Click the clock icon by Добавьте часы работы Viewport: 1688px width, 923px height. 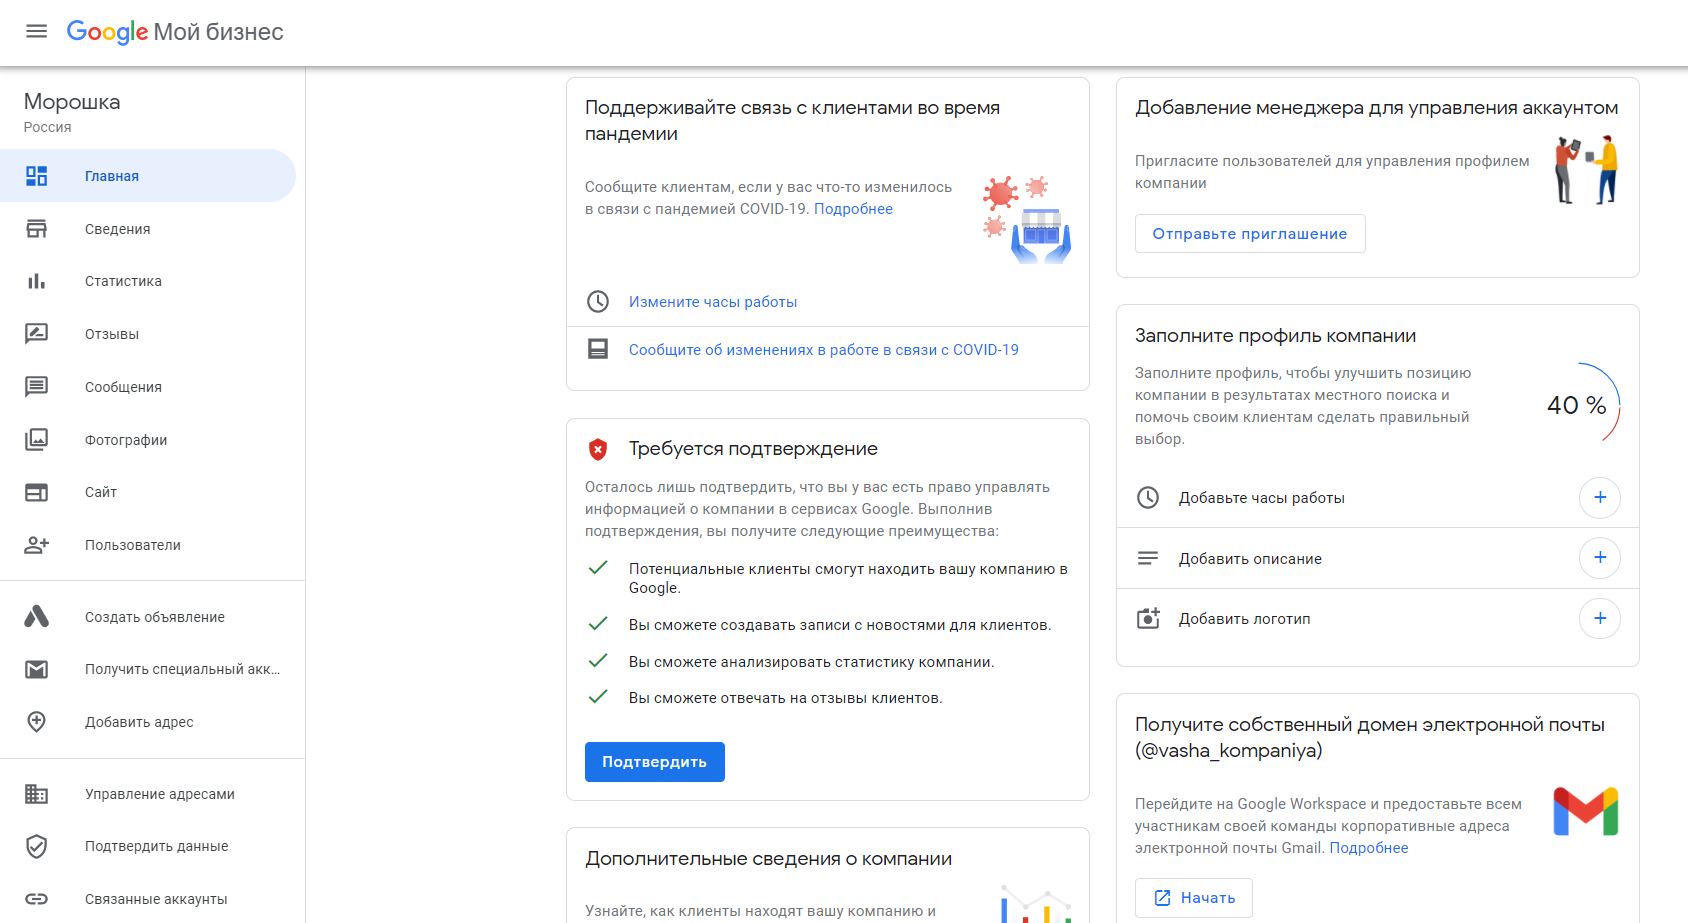(1148, 497)
